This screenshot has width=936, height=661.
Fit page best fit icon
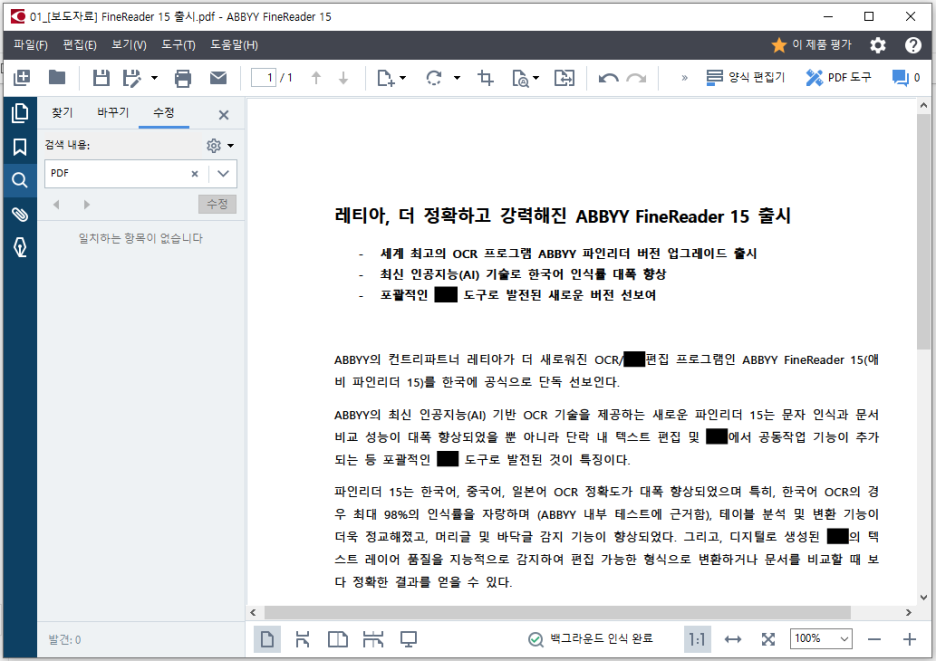pyautogui.click(x=768, y=640)
